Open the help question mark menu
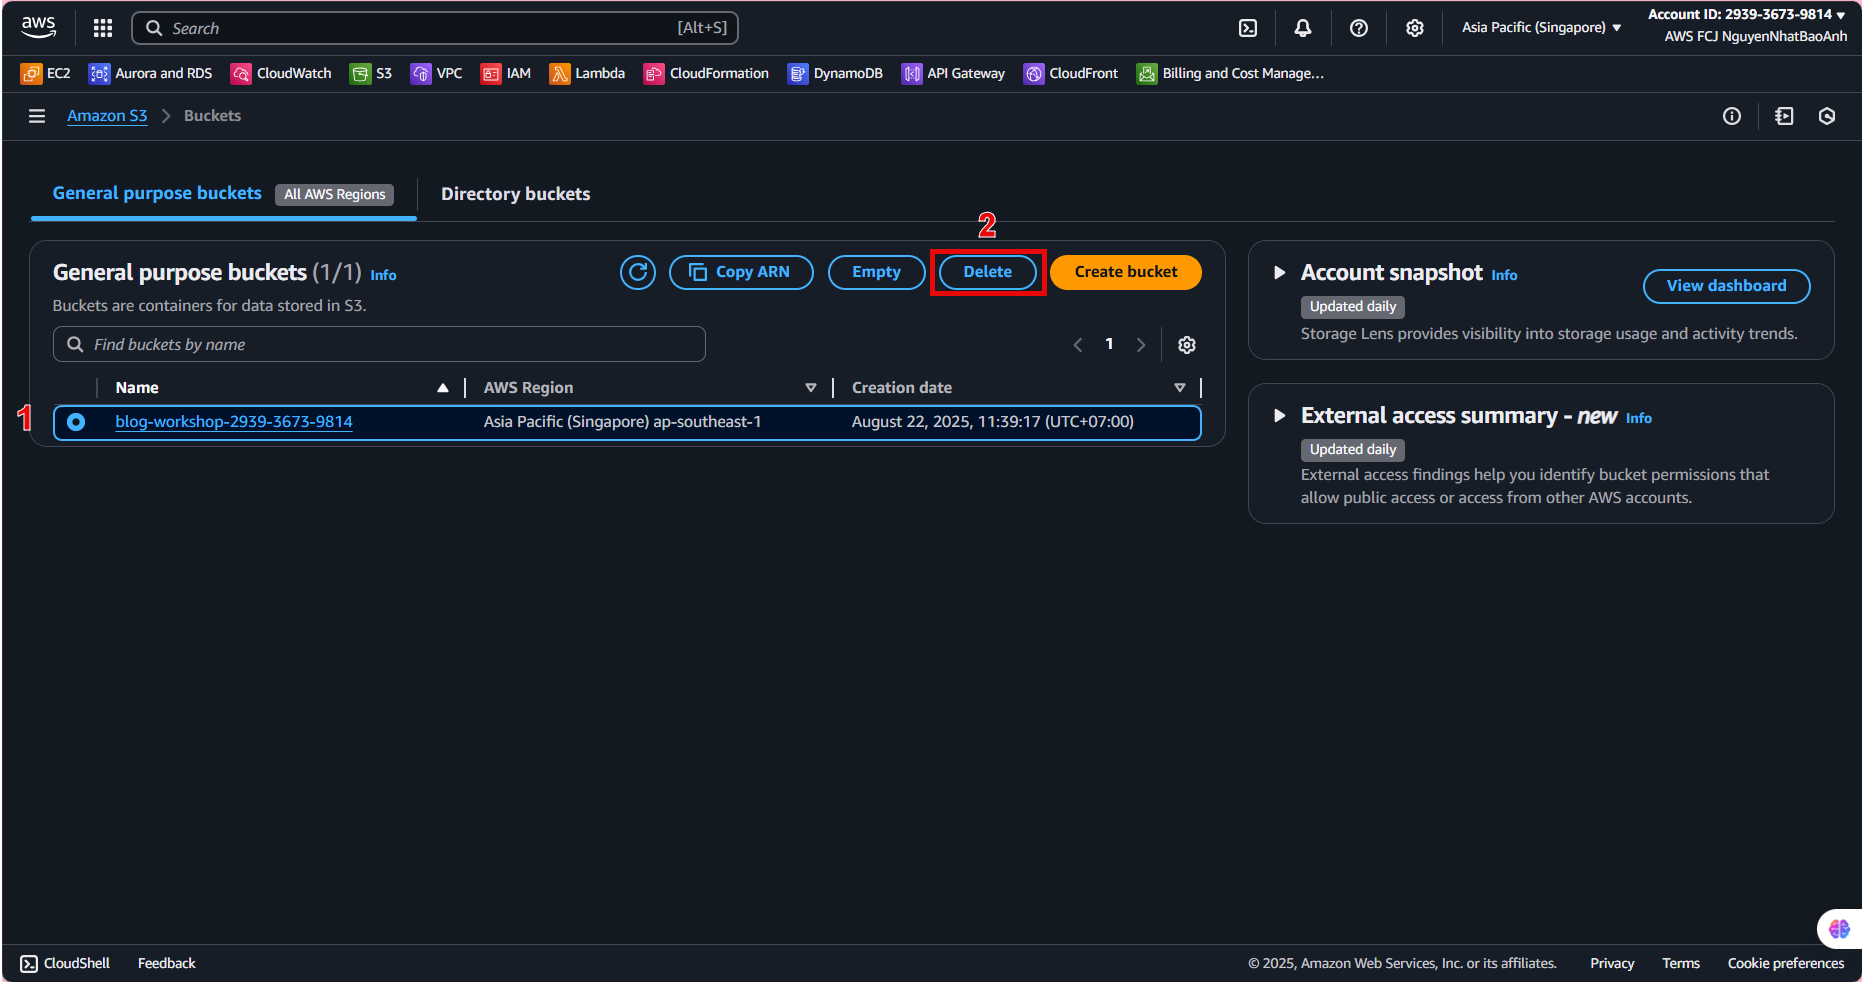The image size is (1862, 982). click(1358, 28)
